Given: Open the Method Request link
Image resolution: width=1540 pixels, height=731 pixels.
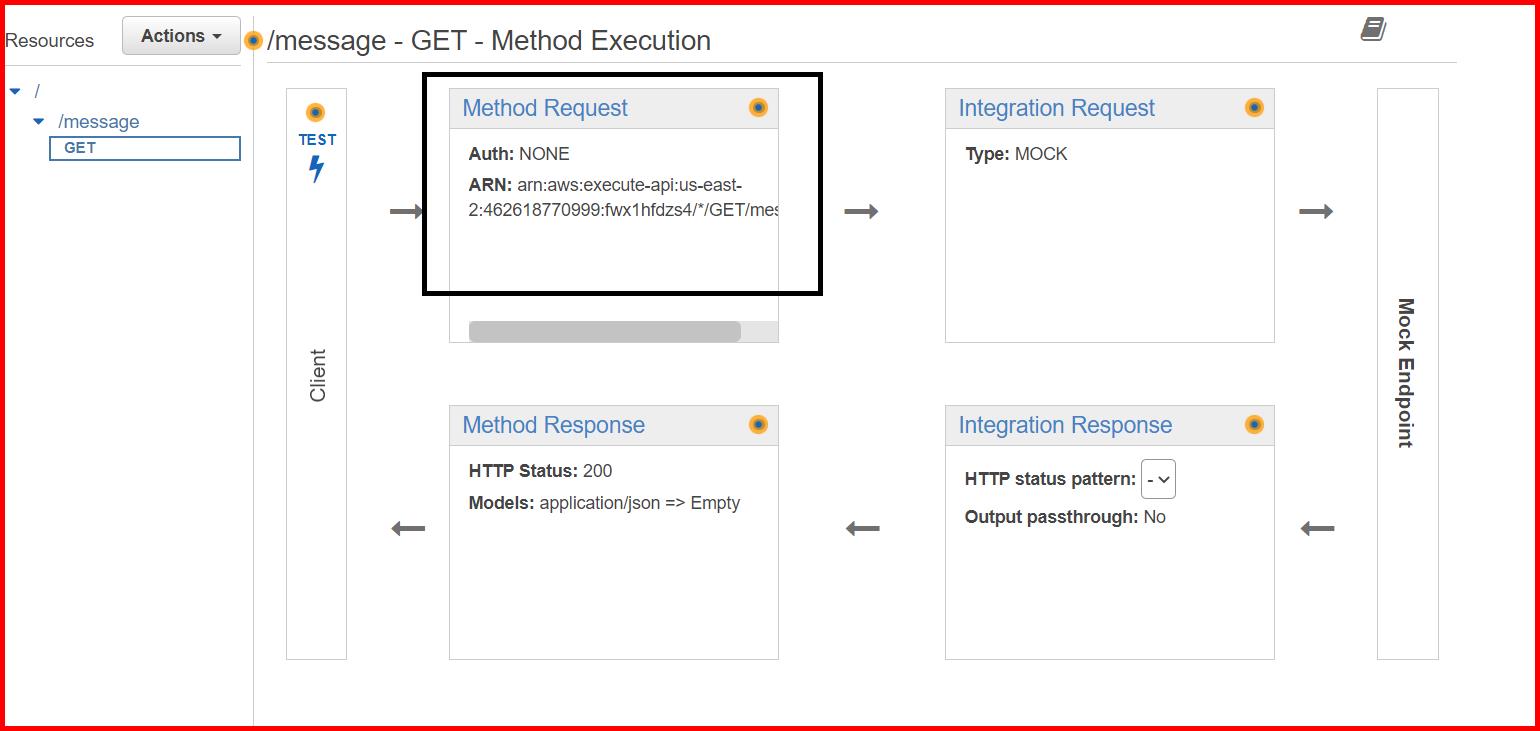Looking at the screenshot, I should pos(545,108).
